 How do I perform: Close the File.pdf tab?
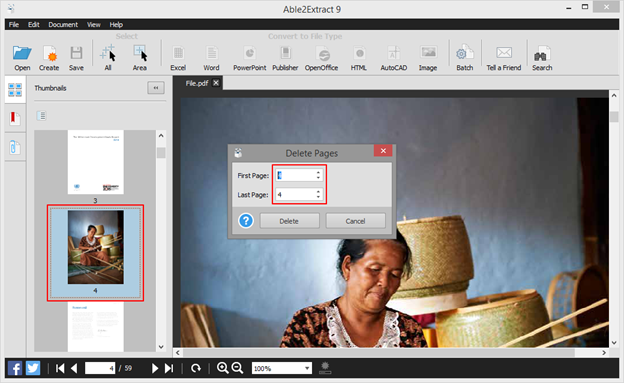tap(216, 83)
